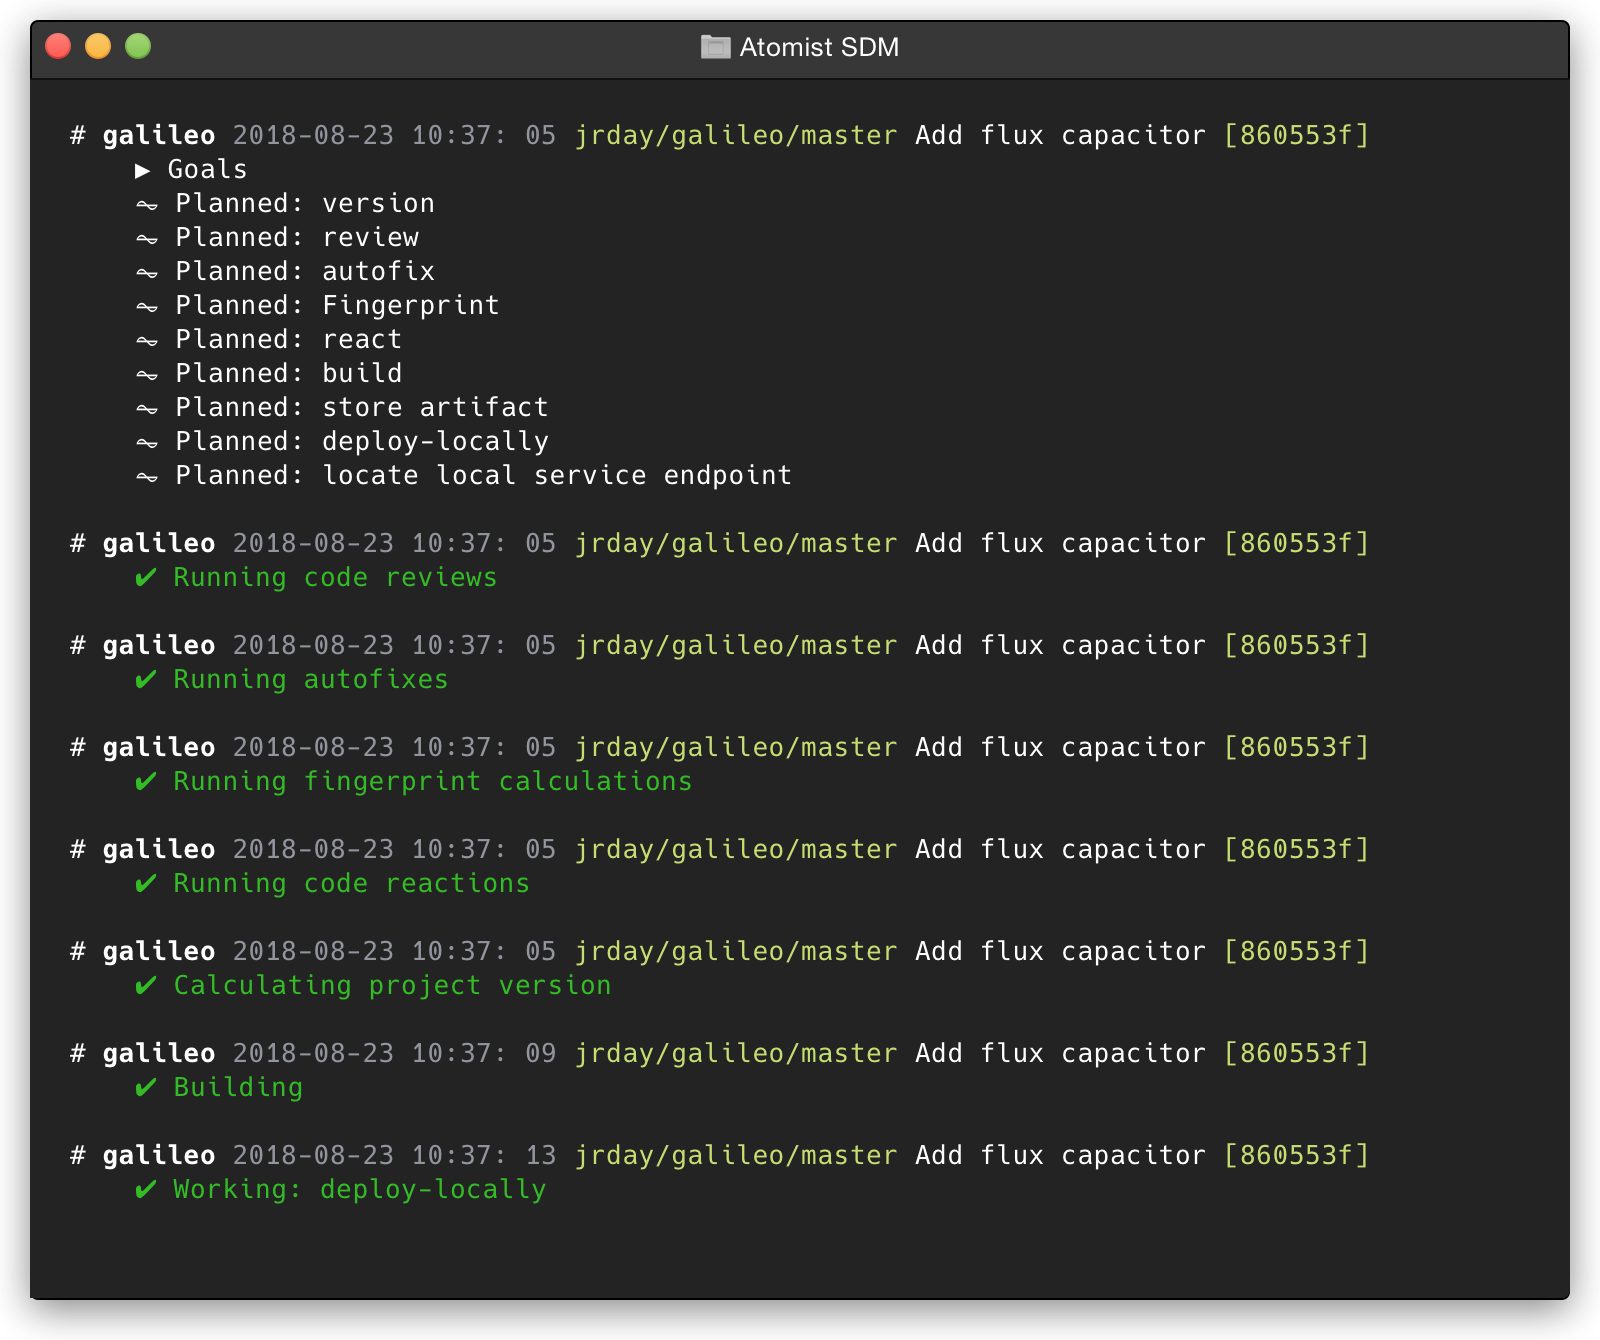Click the text 'Planned: store artifact'
The image size is (1600, 1340).
(362, 407)
